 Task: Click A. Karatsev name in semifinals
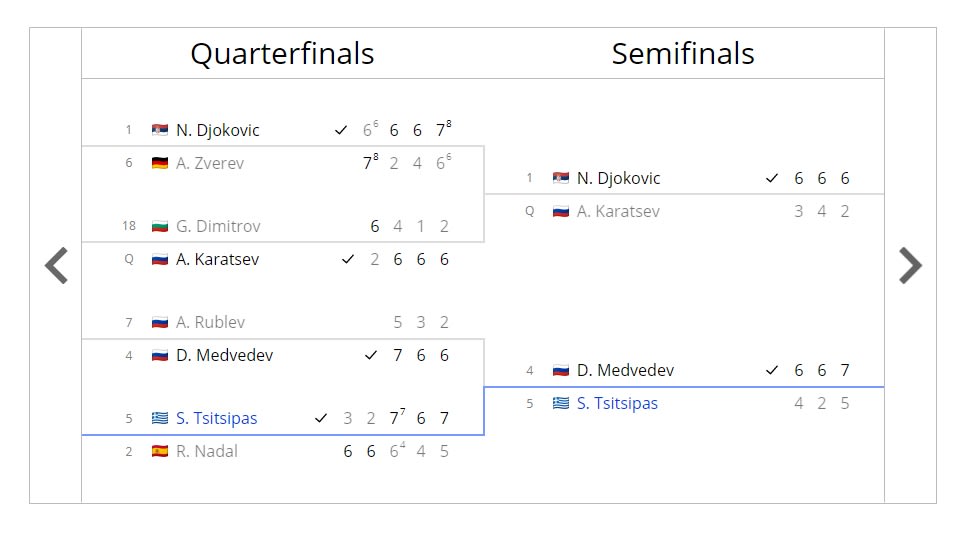(x=618, y=211)
